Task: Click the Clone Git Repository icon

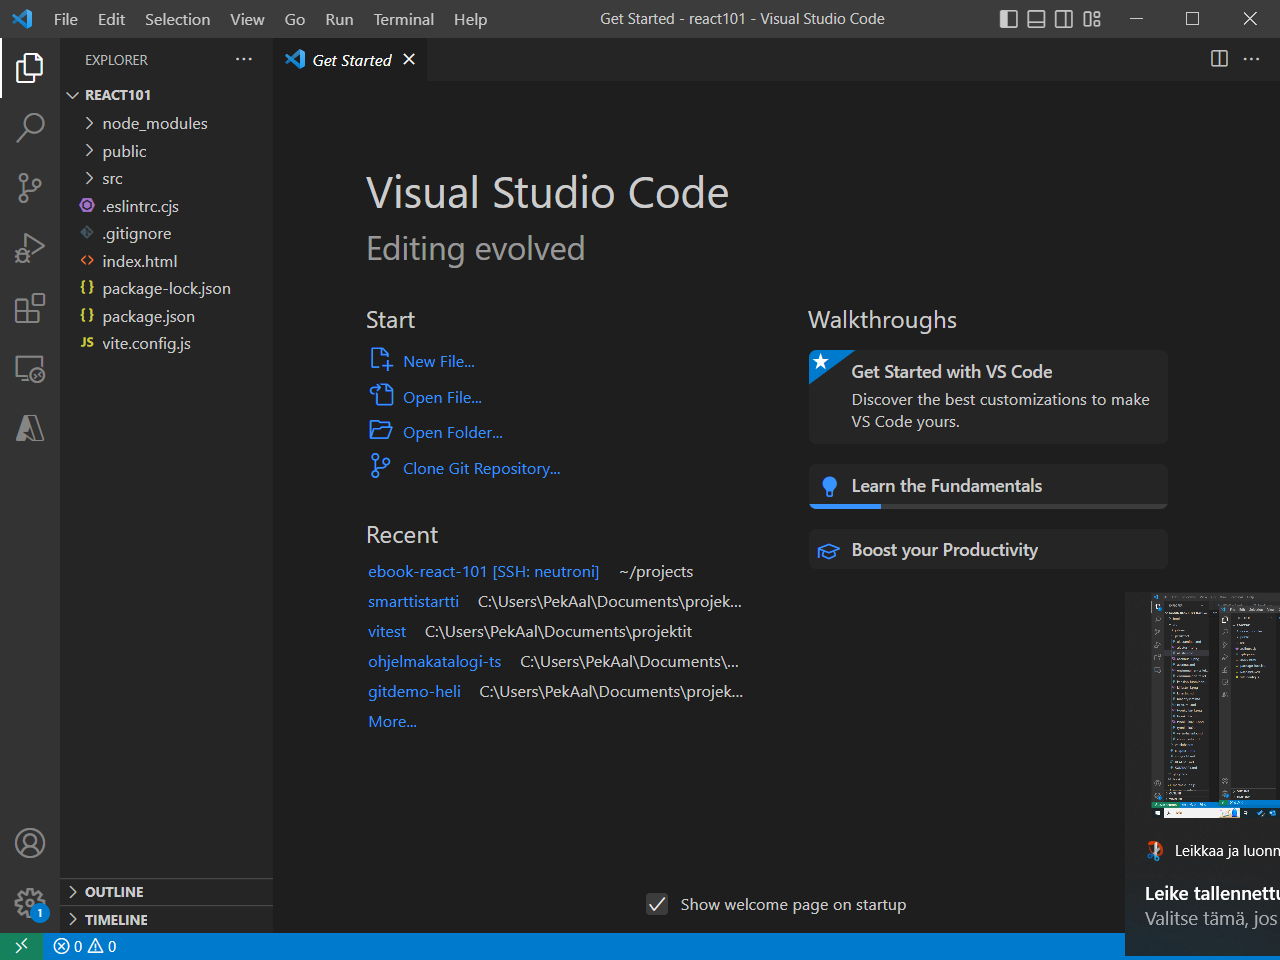Action: (380, 466)
